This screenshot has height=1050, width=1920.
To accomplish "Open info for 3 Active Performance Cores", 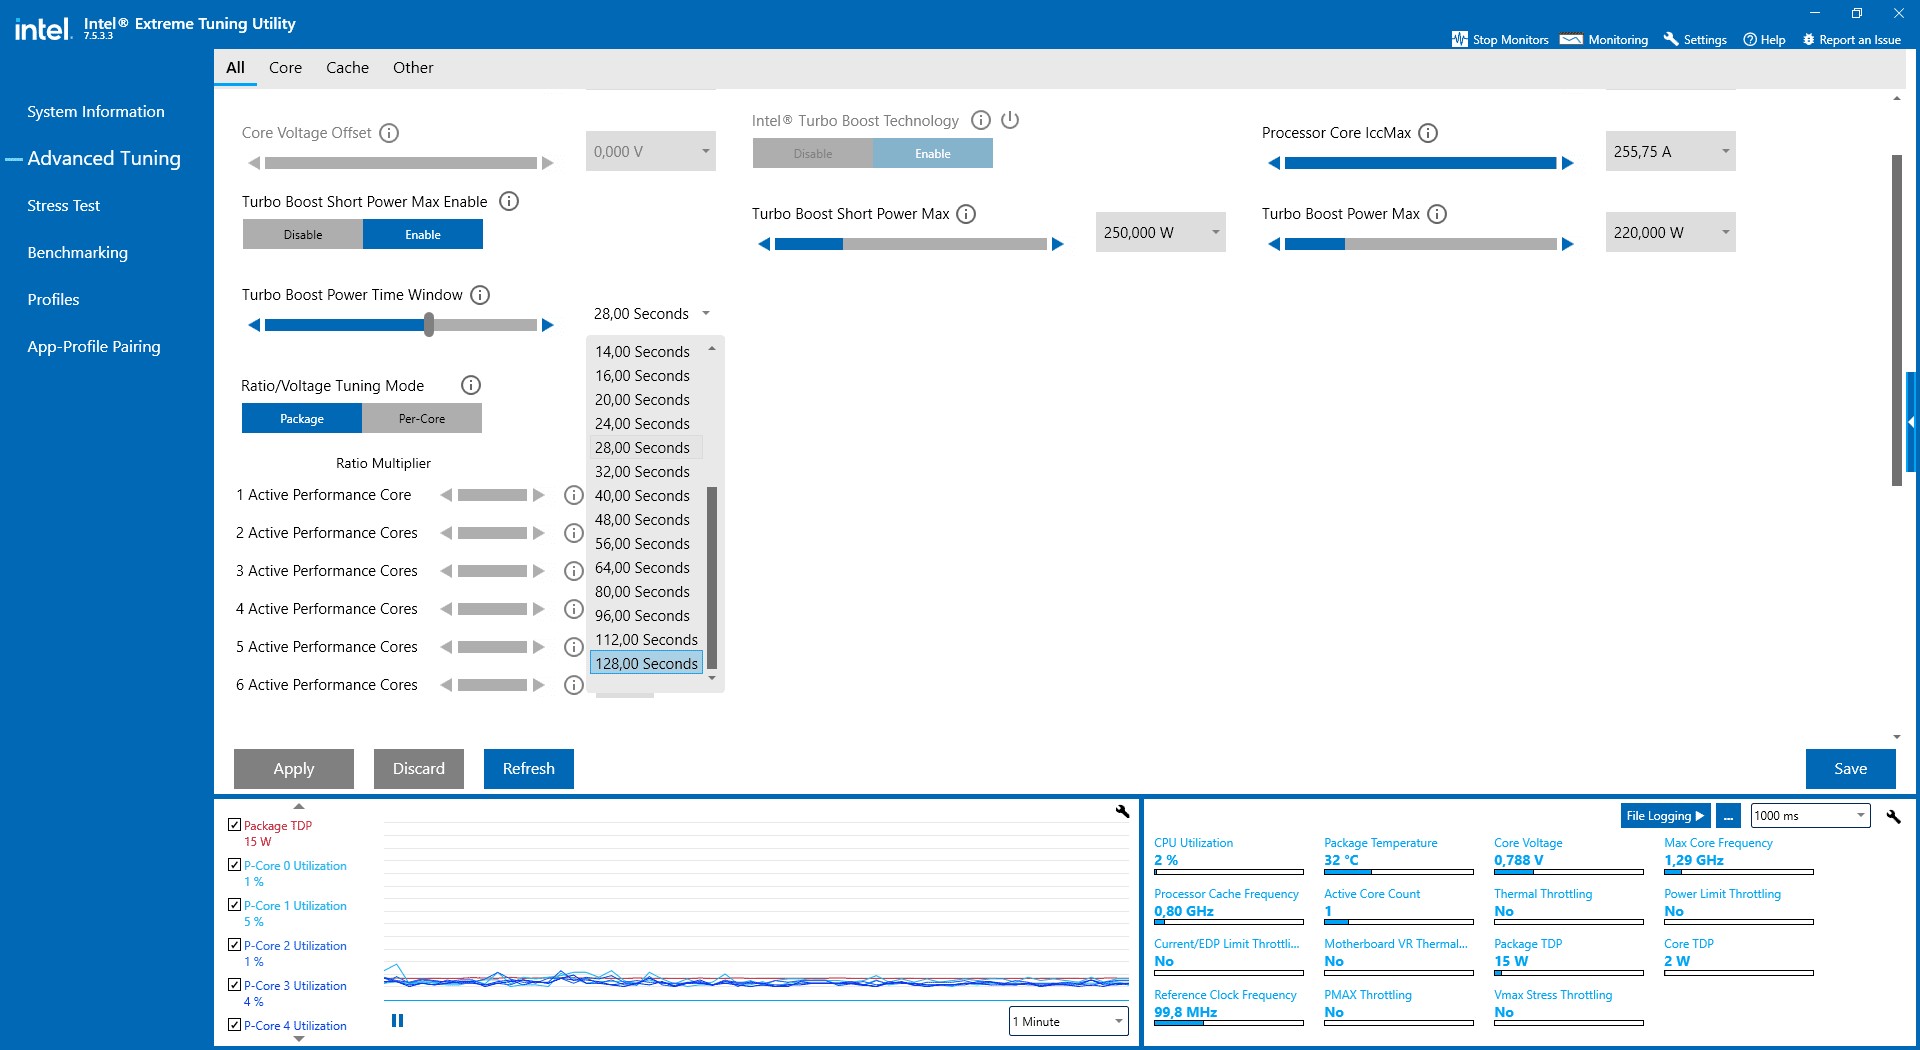I will tap(574, 571).
